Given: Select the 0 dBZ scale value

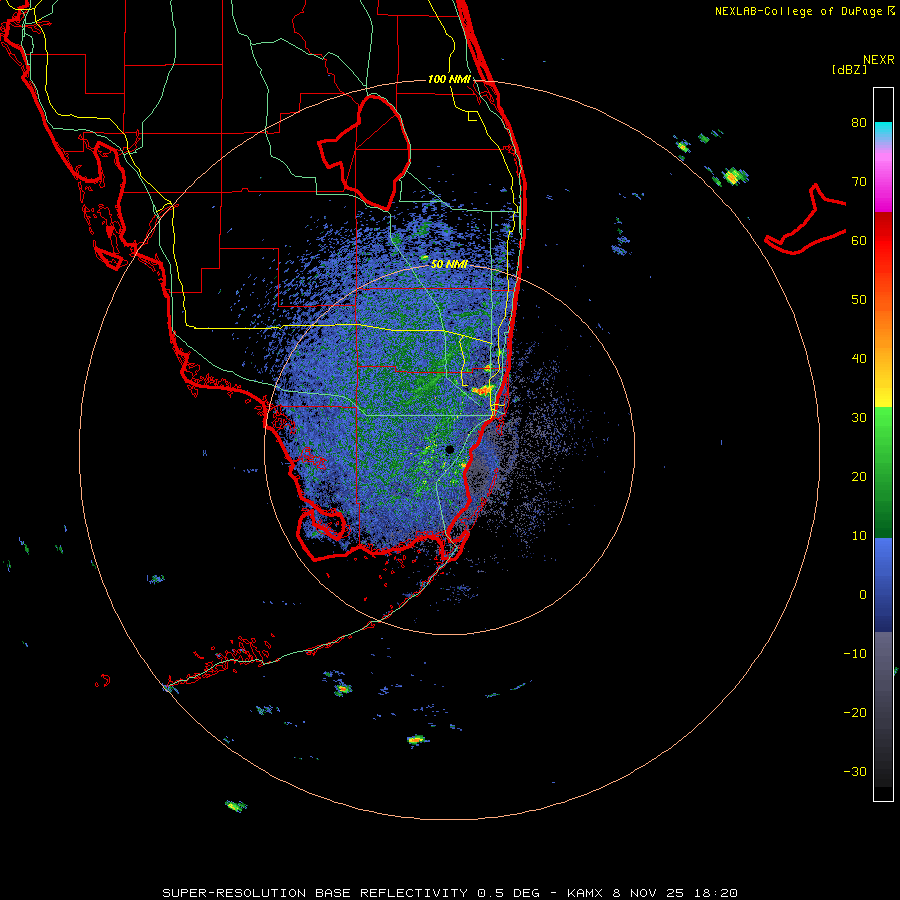Looking at the screenshot, I should pyautogui.click(x=863, y=595).
